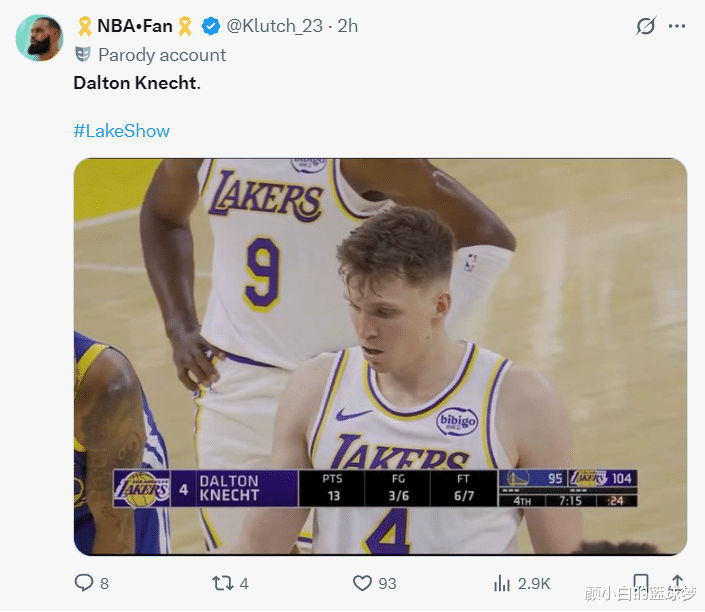Click the Parody account mask icon
Viewport: 705px width, 612px height.
(x=83, y=55)
